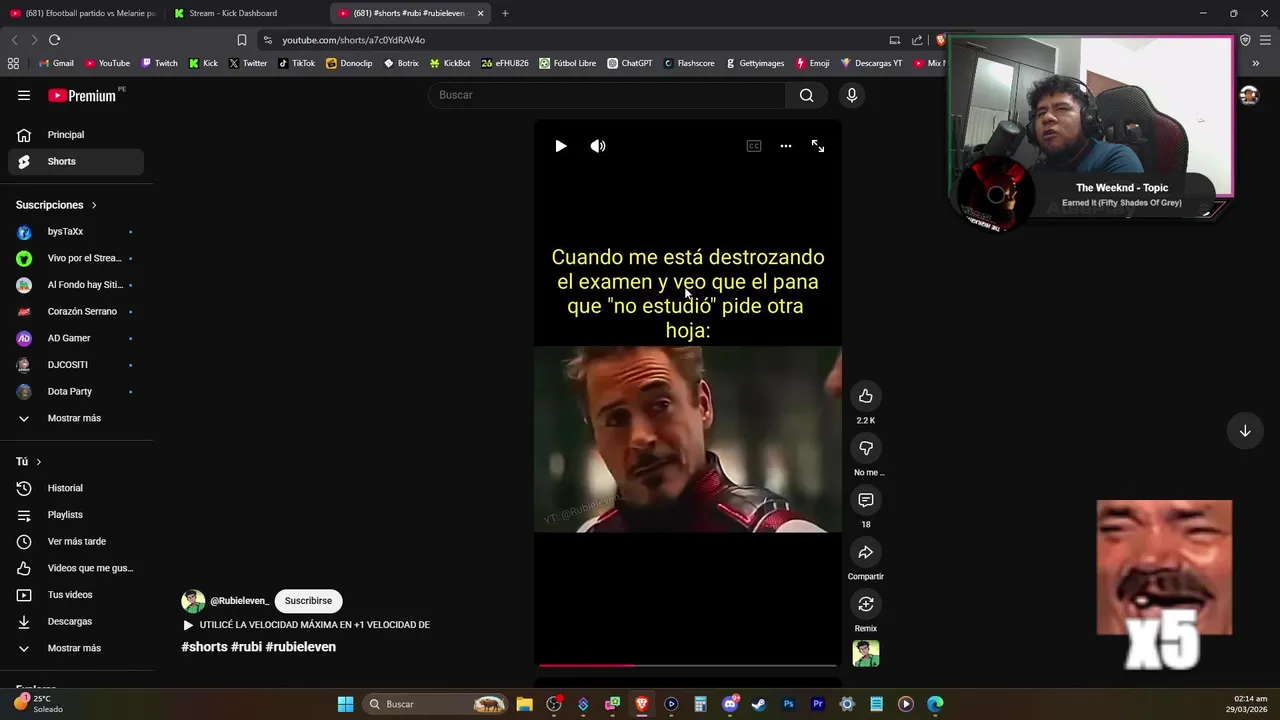Click the #shorts #rubi #rubieleven hashtags
The width and height of the screenshot is (1280, 720).
click(258, 647)
